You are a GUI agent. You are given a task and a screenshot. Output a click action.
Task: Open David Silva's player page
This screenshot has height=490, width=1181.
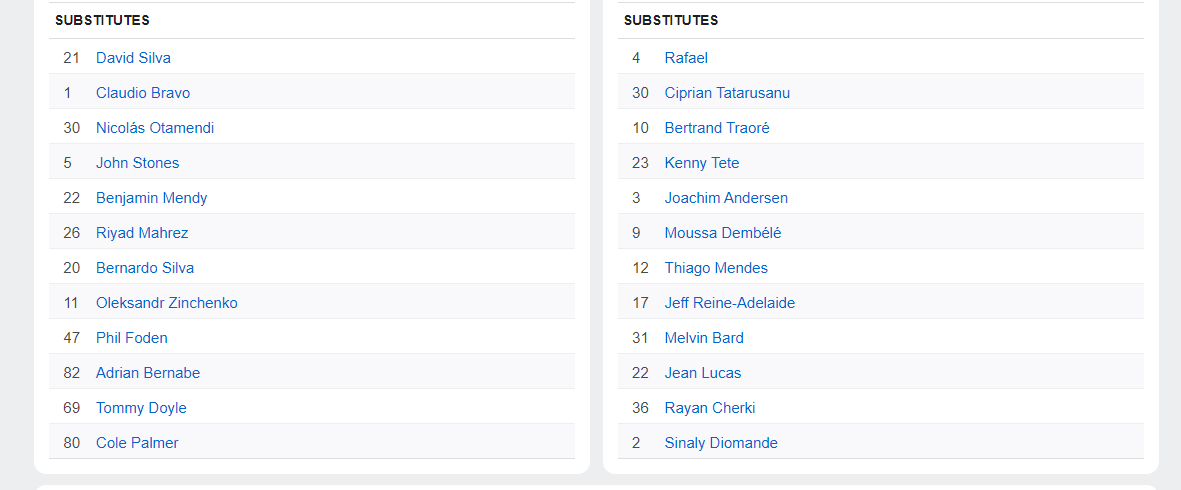133,58
